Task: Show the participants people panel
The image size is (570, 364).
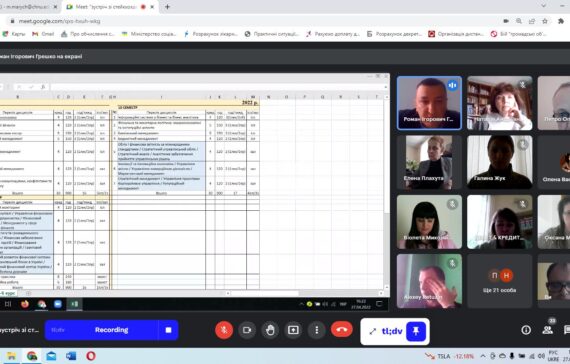Action: tap(547, 330)
